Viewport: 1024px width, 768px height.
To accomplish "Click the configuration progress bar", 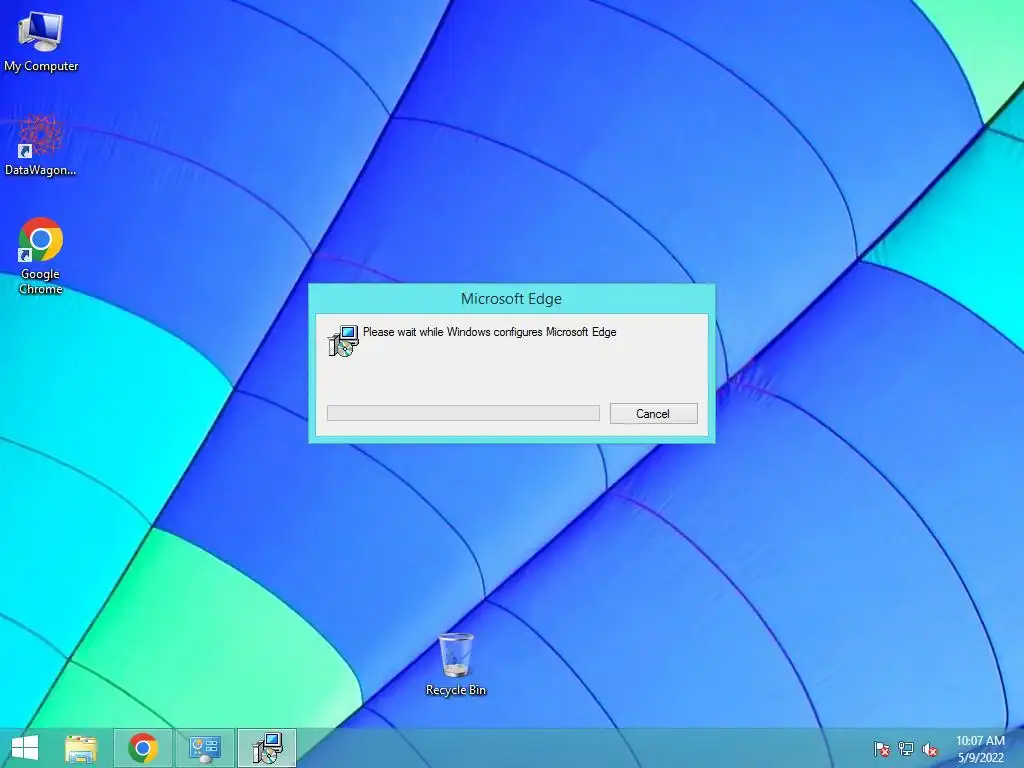I will [x=463, y=413].
